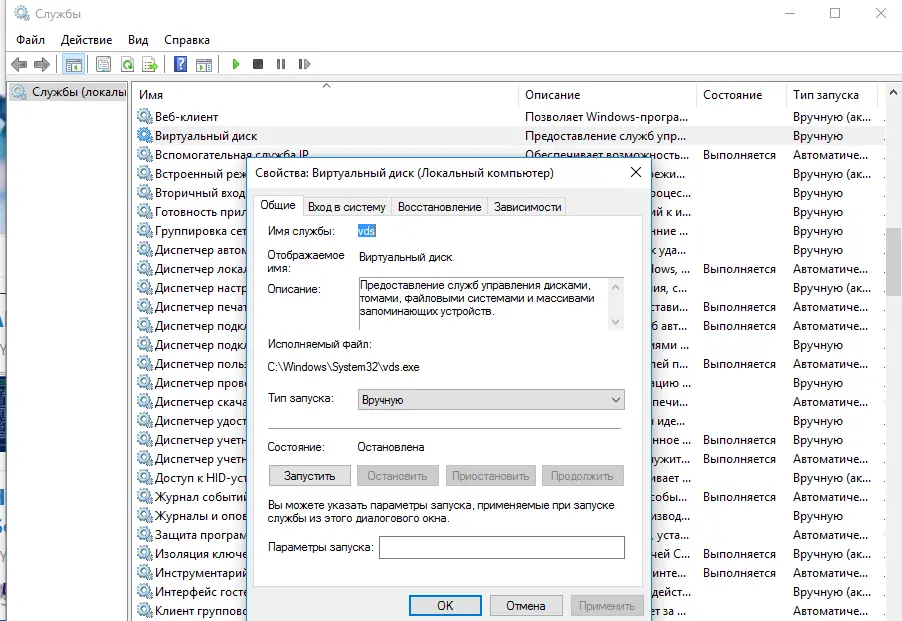Switch to the Восстановление tab

coord(439,207)
